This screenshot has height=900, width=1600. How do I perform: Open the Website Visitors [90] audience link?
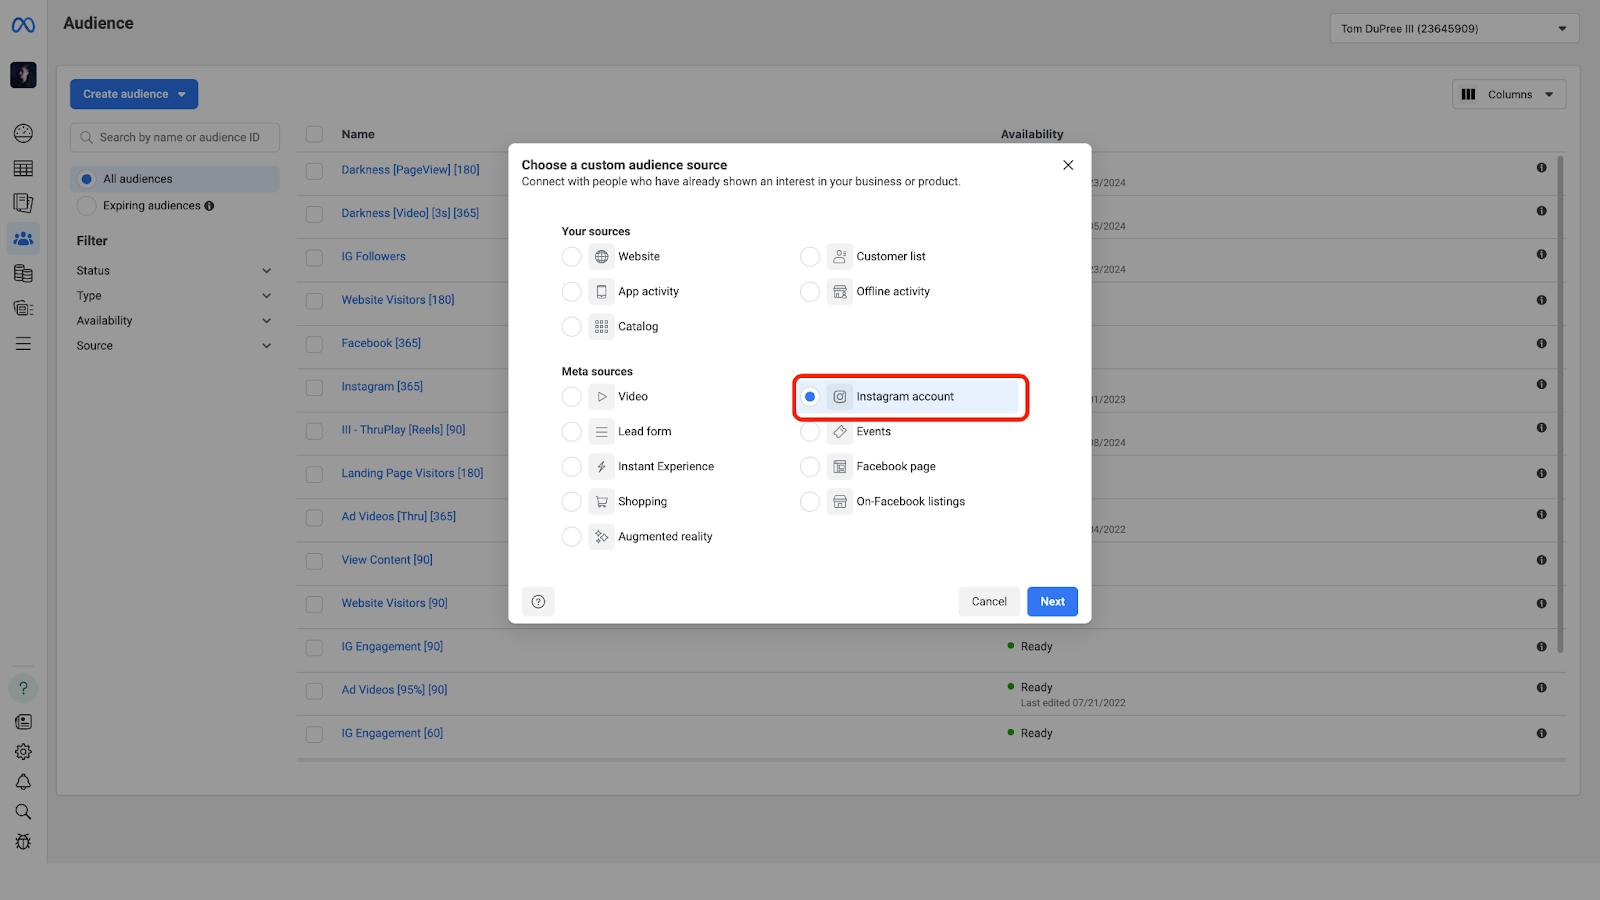(x=394, y=604)
